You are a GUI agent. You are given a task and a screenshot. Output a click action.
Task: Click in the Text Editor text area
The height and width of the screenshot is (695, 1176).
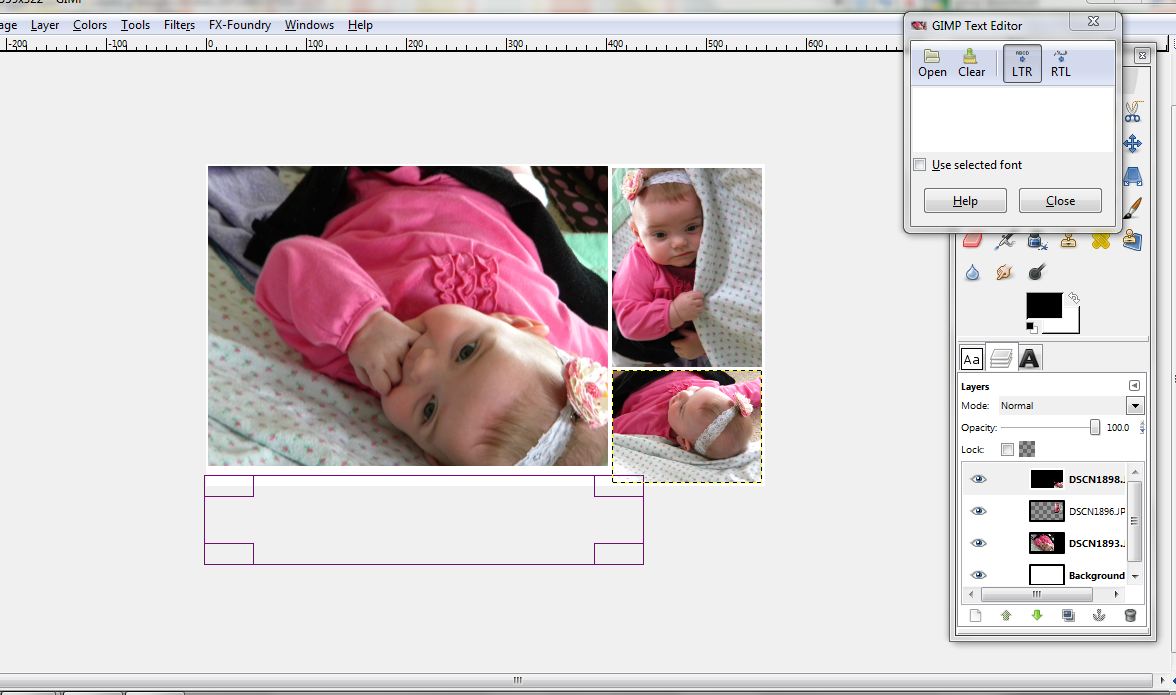[x=1012, y=118]
